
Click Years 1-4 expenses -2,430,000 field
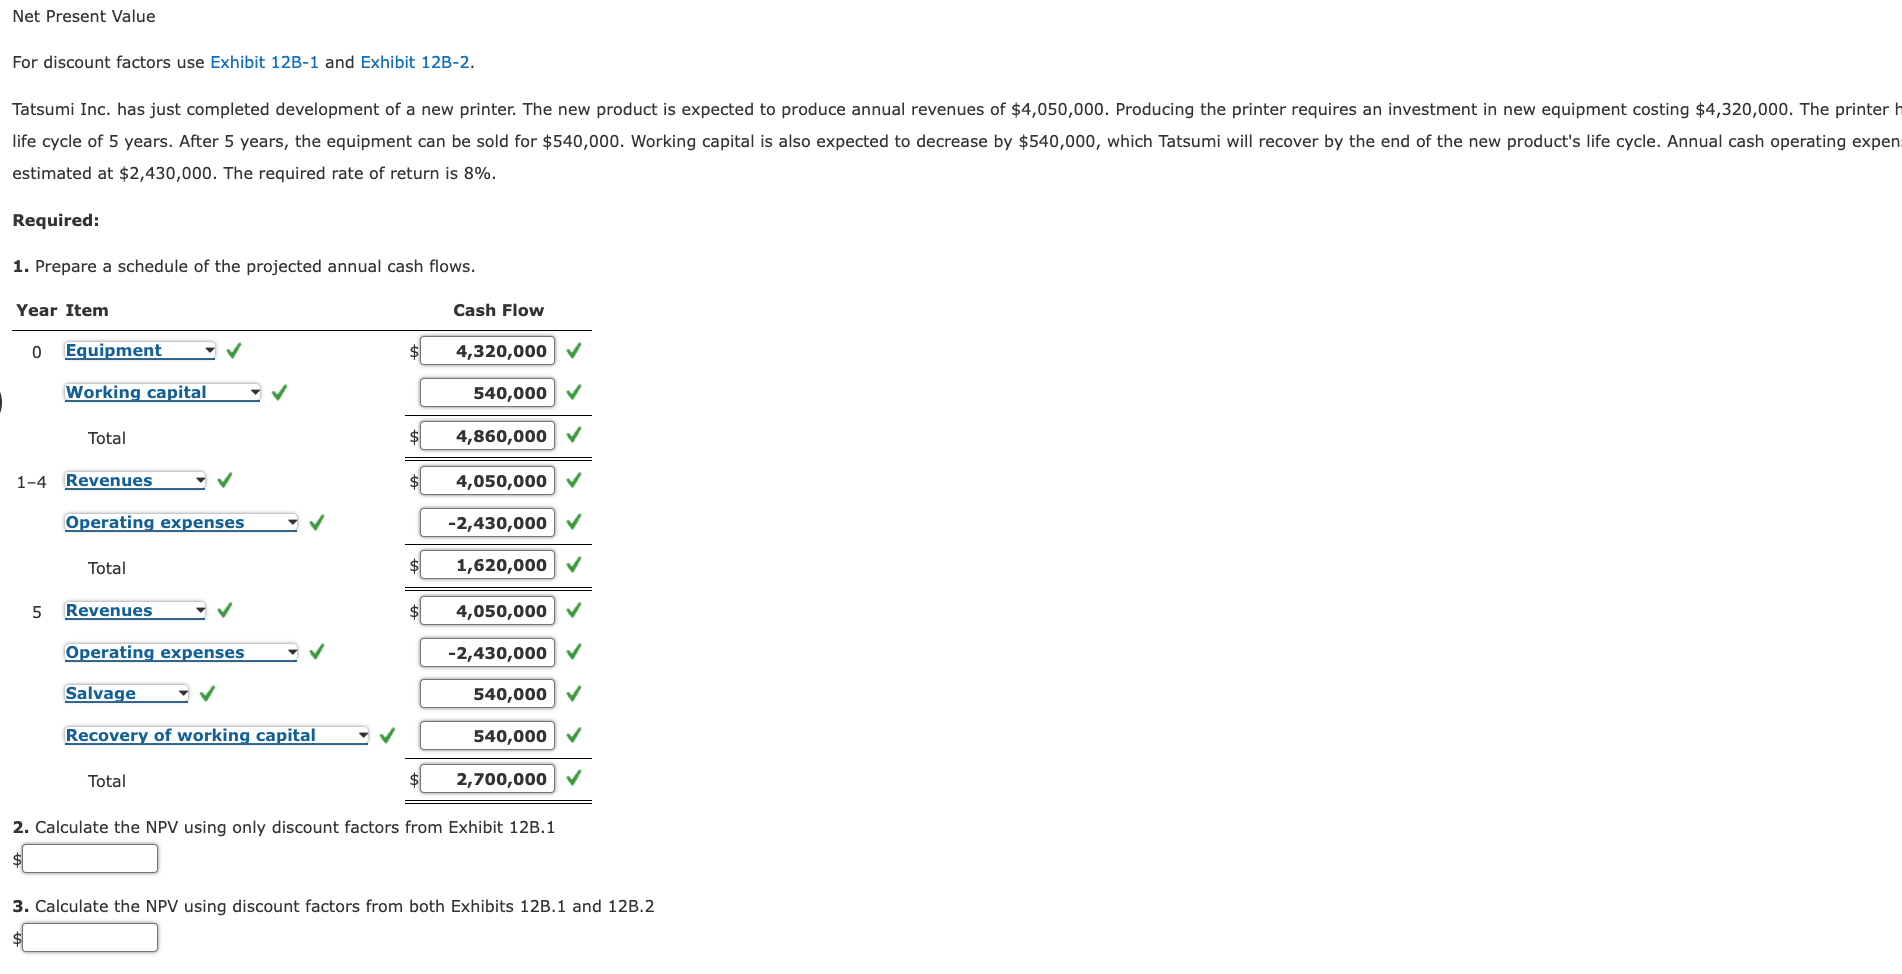pyautogui.click(x=487, y=523)
